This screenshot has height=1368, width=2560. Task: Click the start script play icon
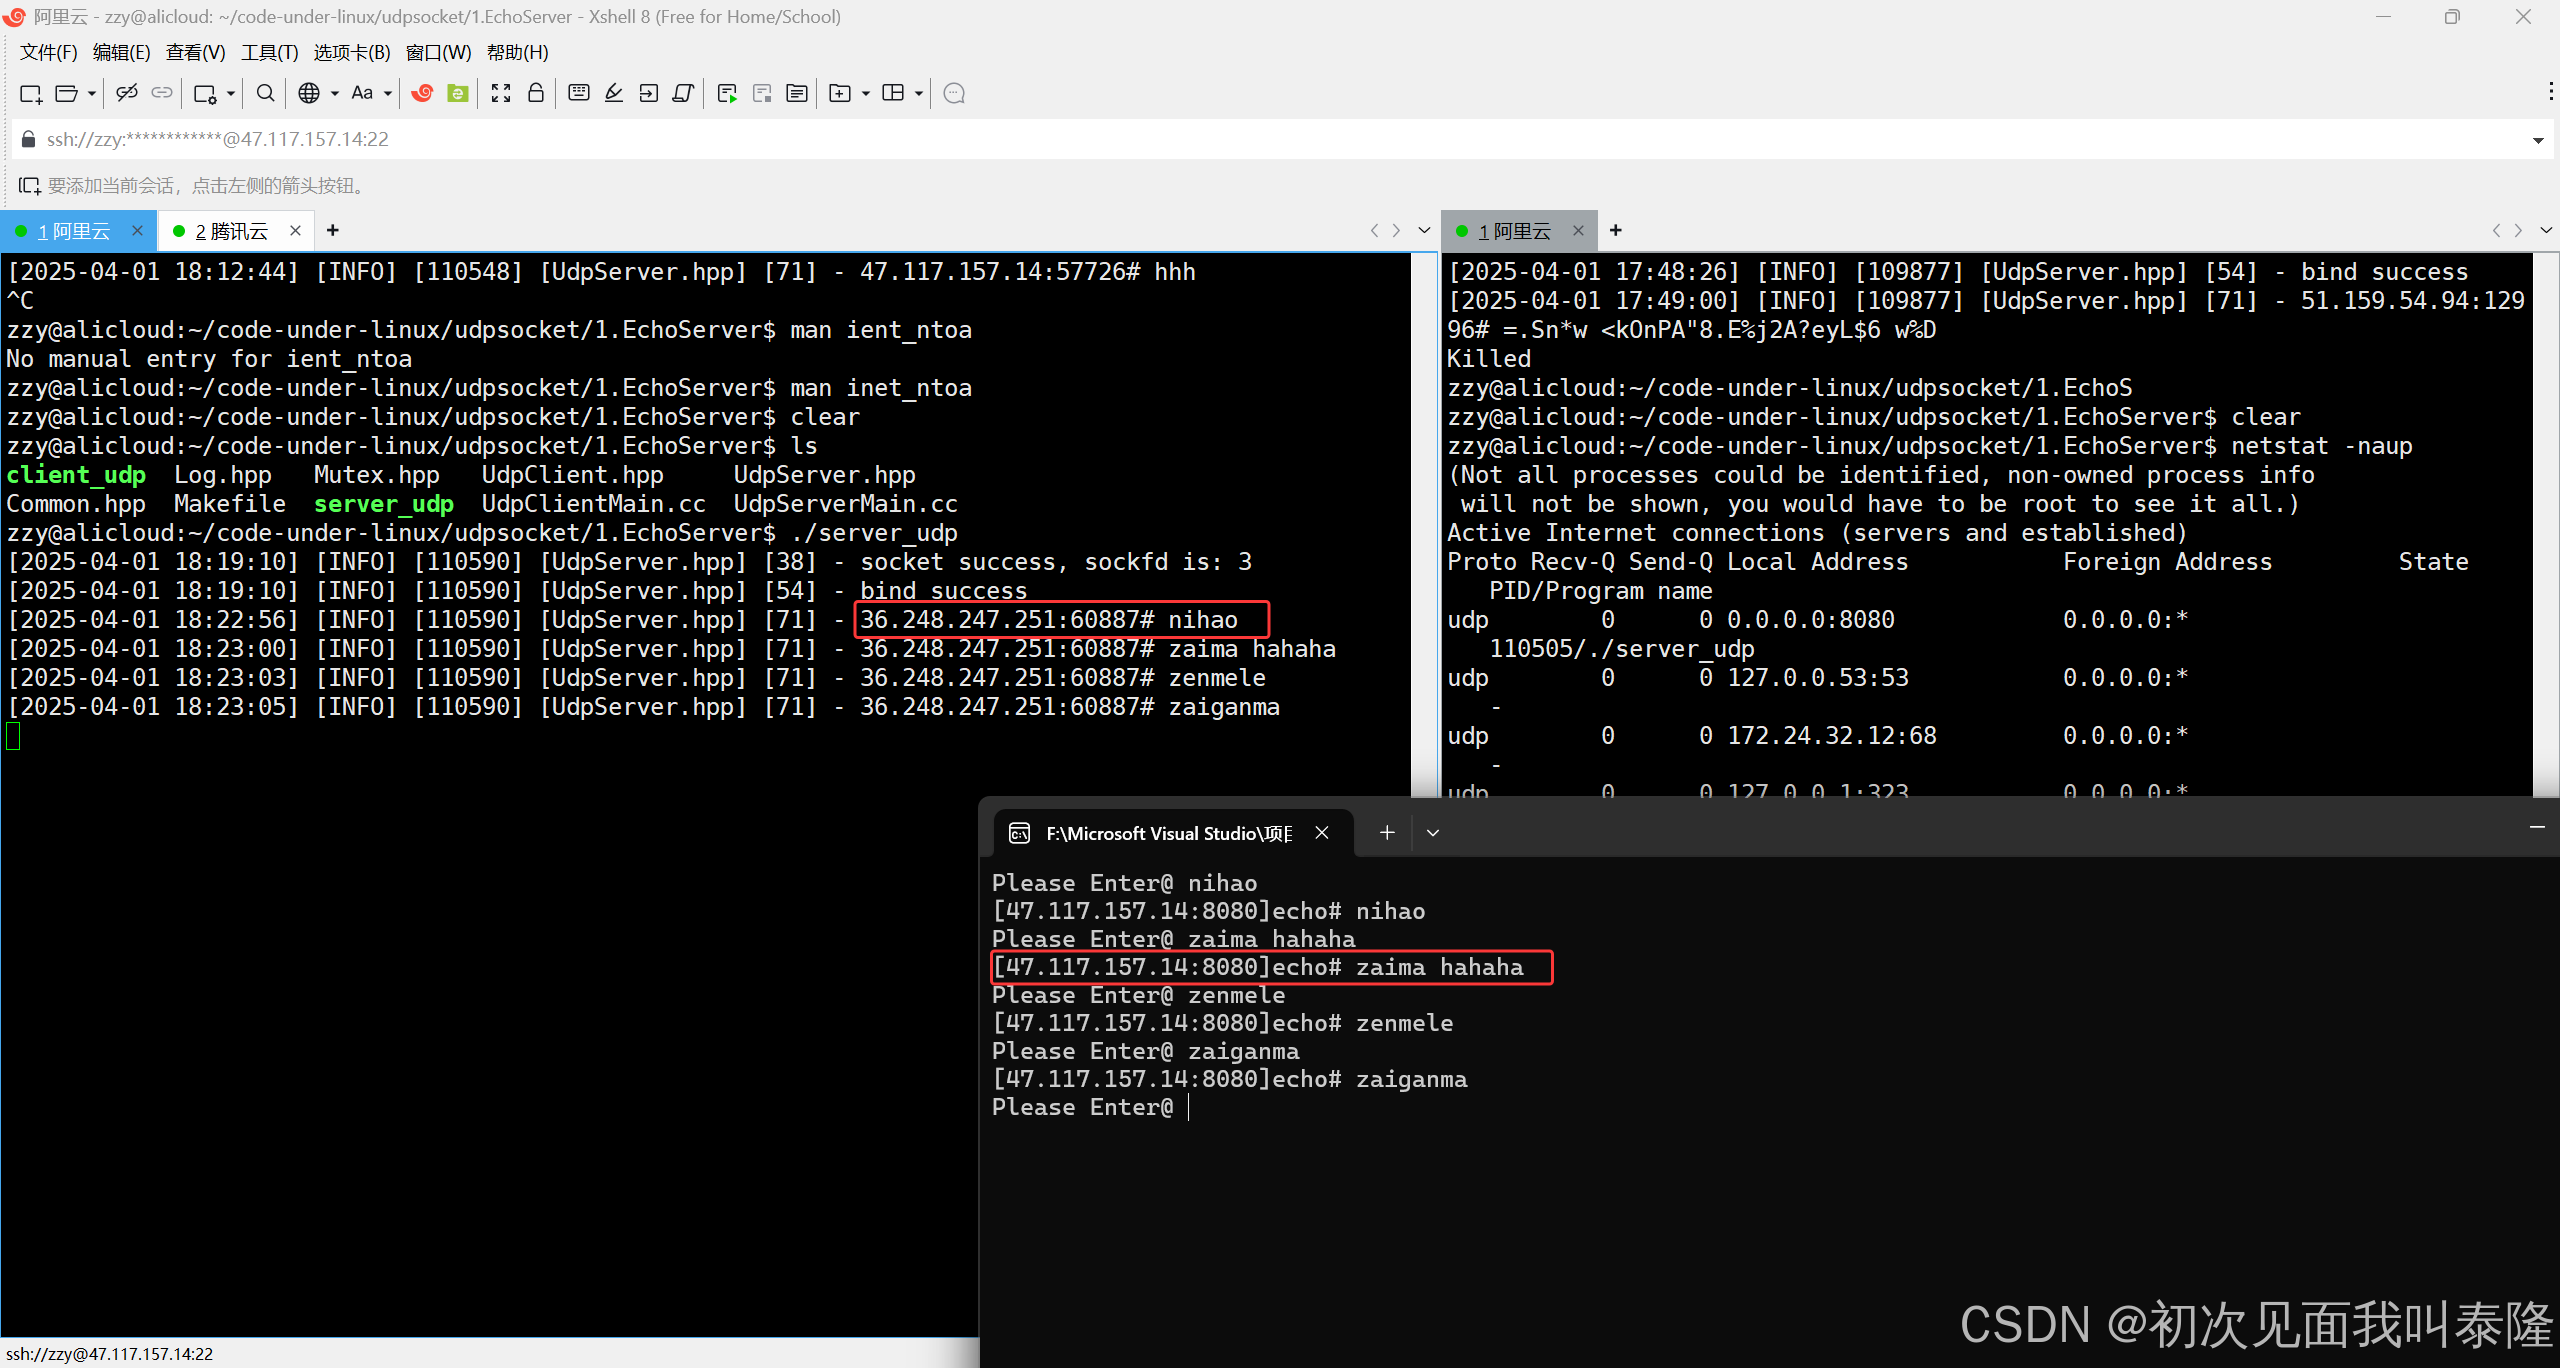tap(727, 93)
